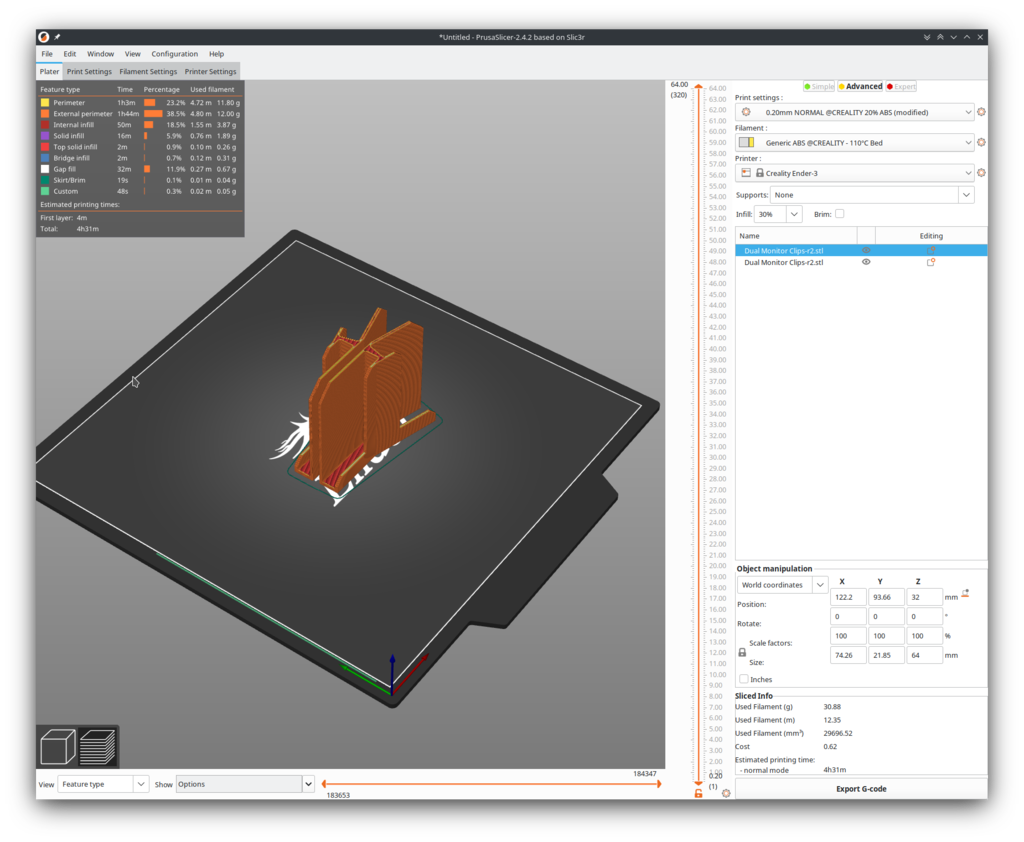
Task: Click the Export G-code button
Action: (861, 788)
